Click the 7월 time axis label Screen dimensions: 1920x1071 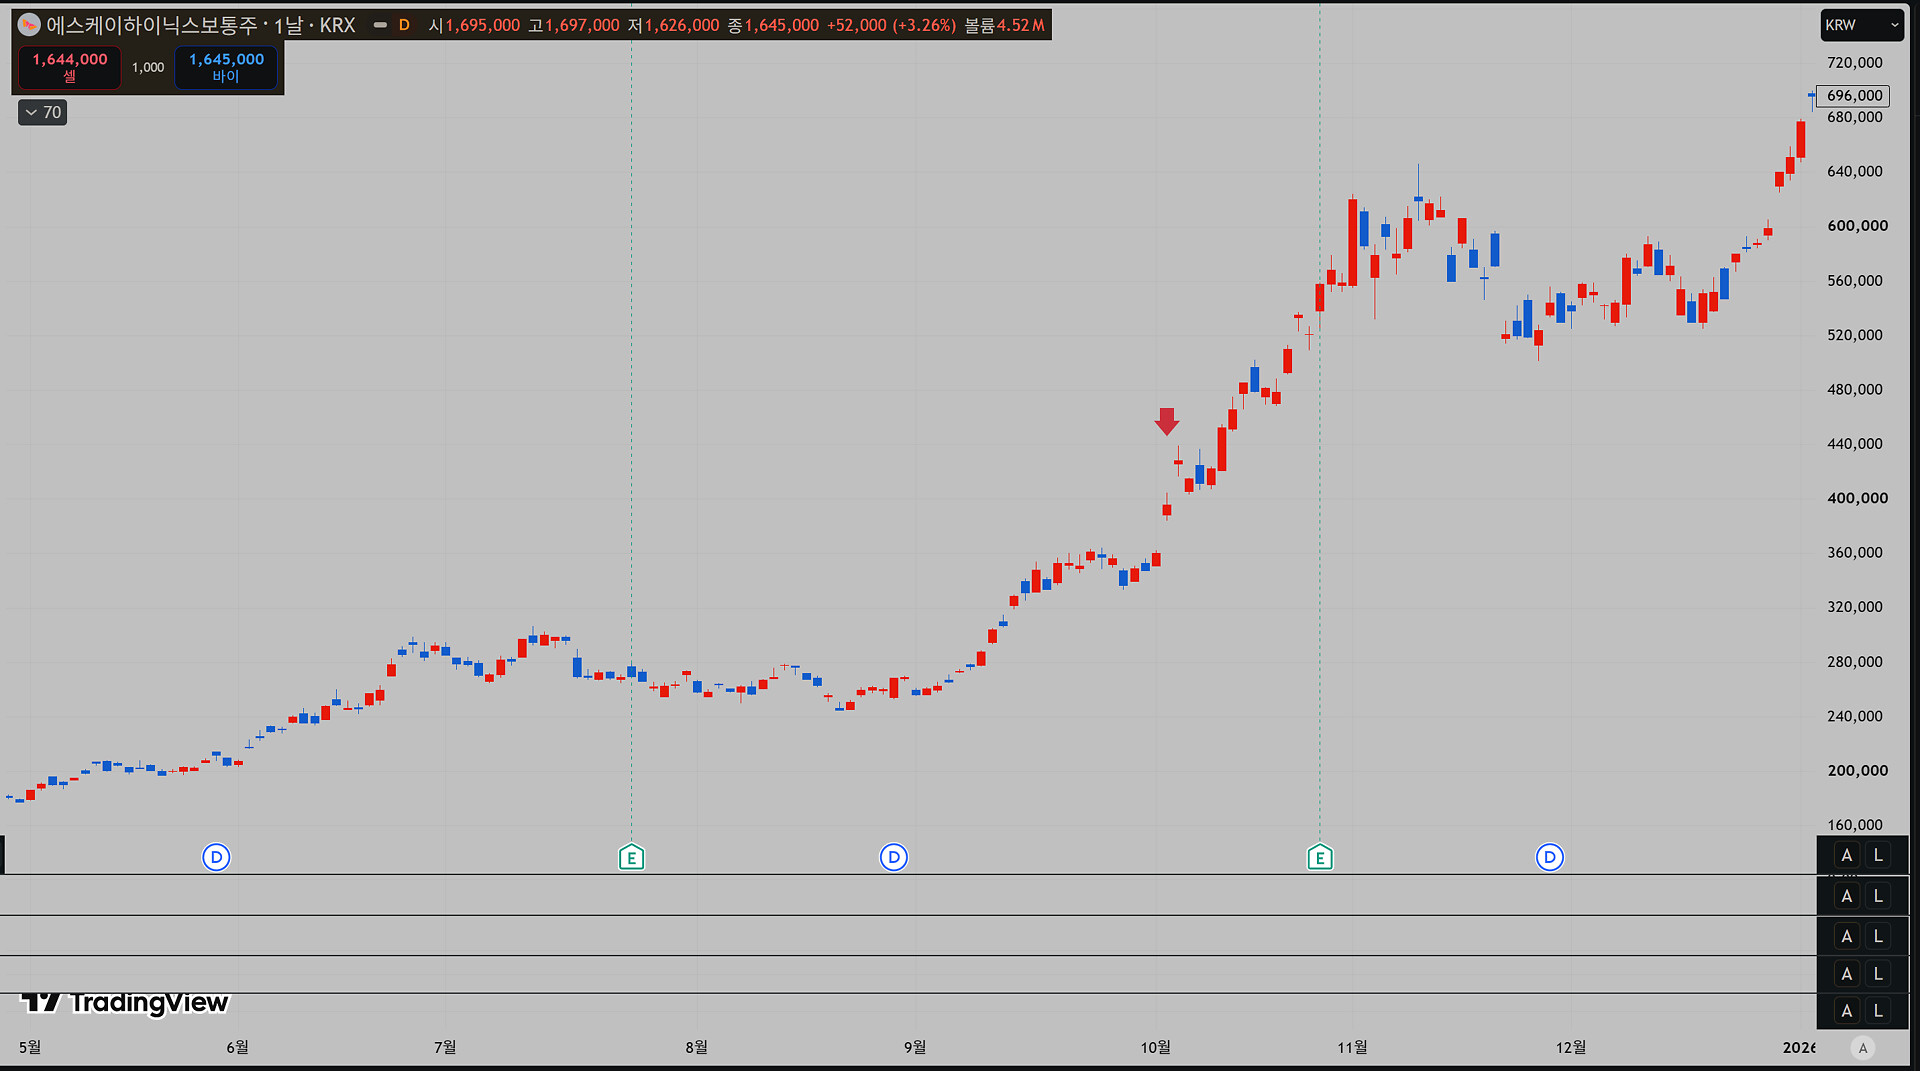(445, 1047)
